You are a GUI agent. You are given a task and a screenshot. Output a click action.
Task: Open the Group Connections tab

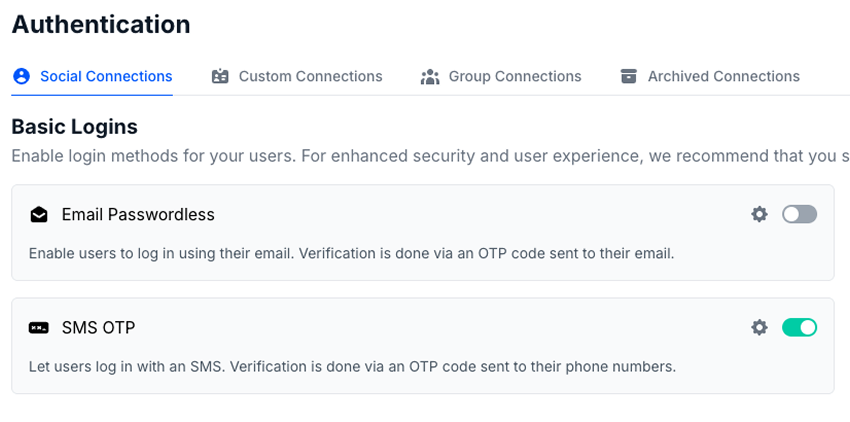tap(514, 76)
